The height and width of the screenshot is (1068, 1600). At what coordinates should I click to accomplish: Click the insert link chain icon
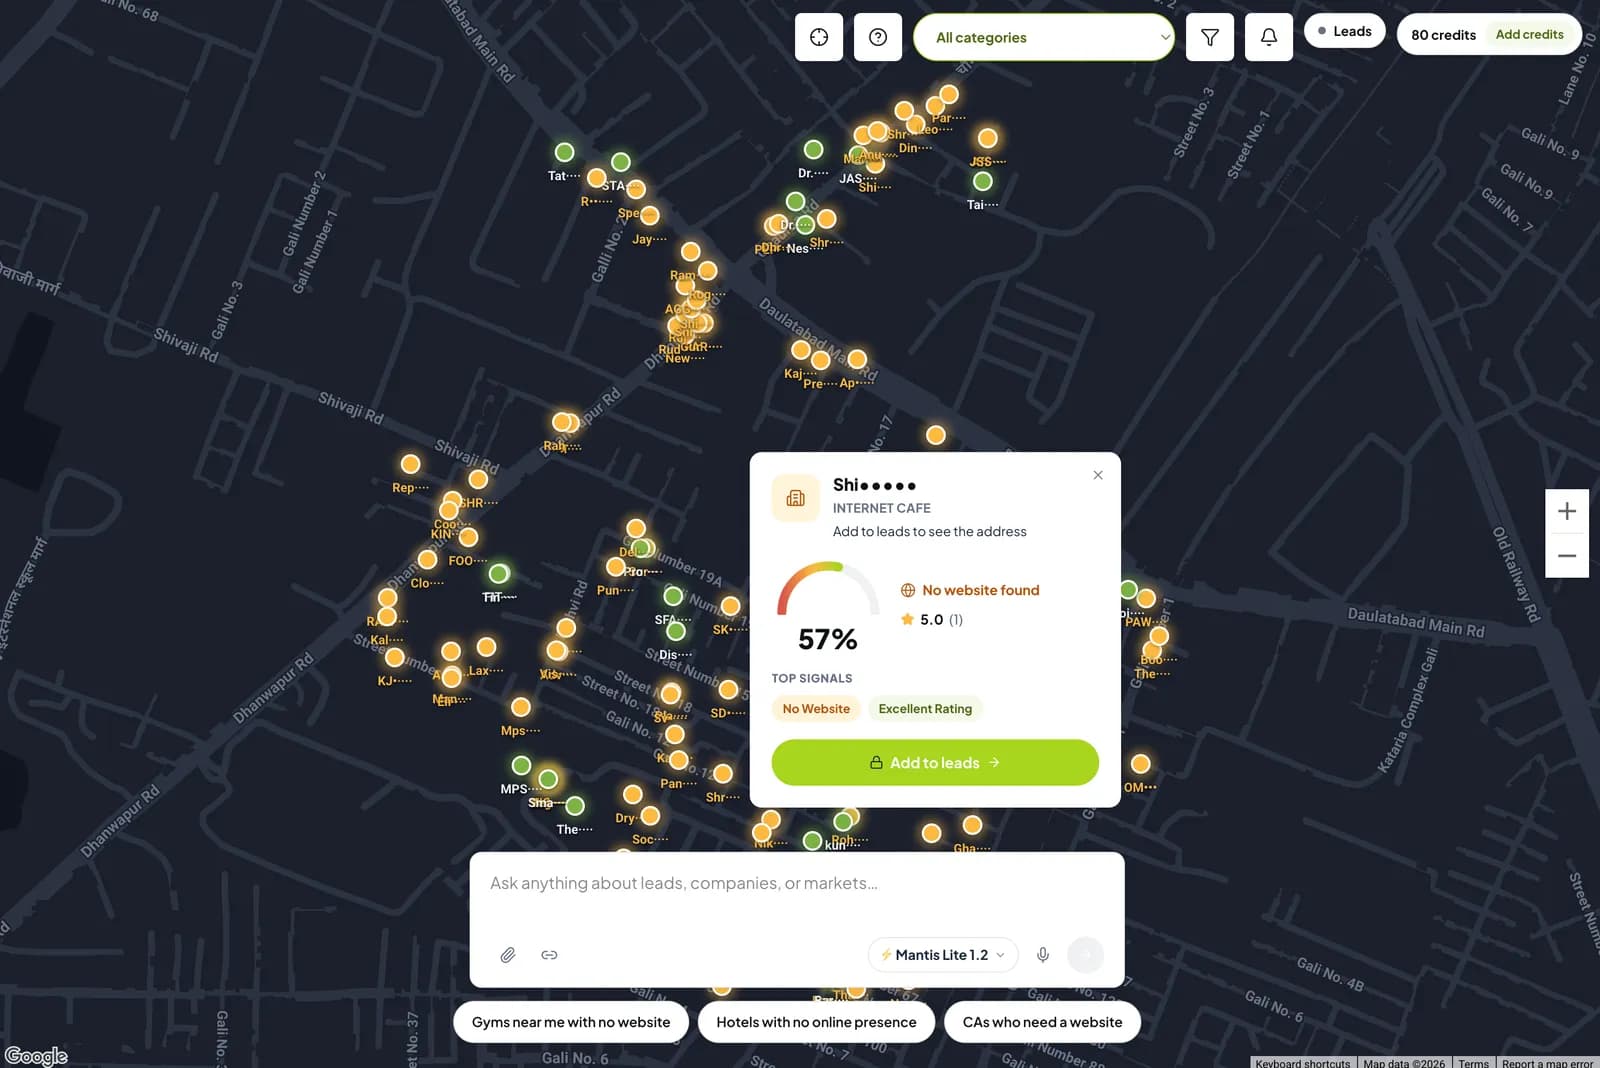tap(549, 955)
